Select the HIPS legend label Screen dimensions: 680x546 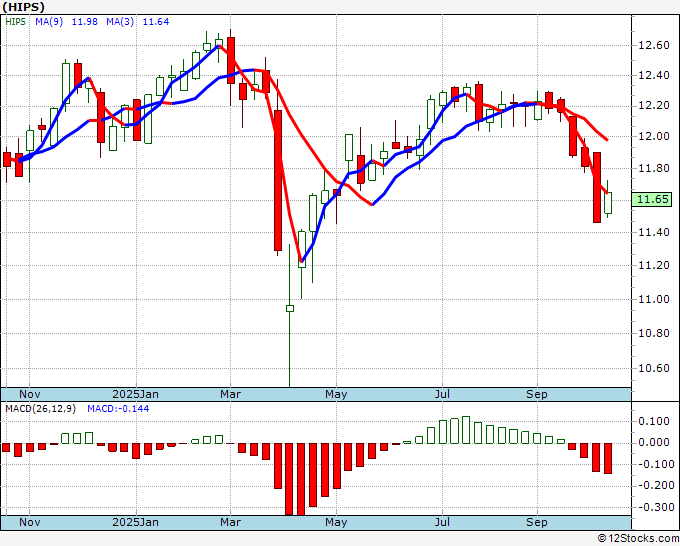16,22
